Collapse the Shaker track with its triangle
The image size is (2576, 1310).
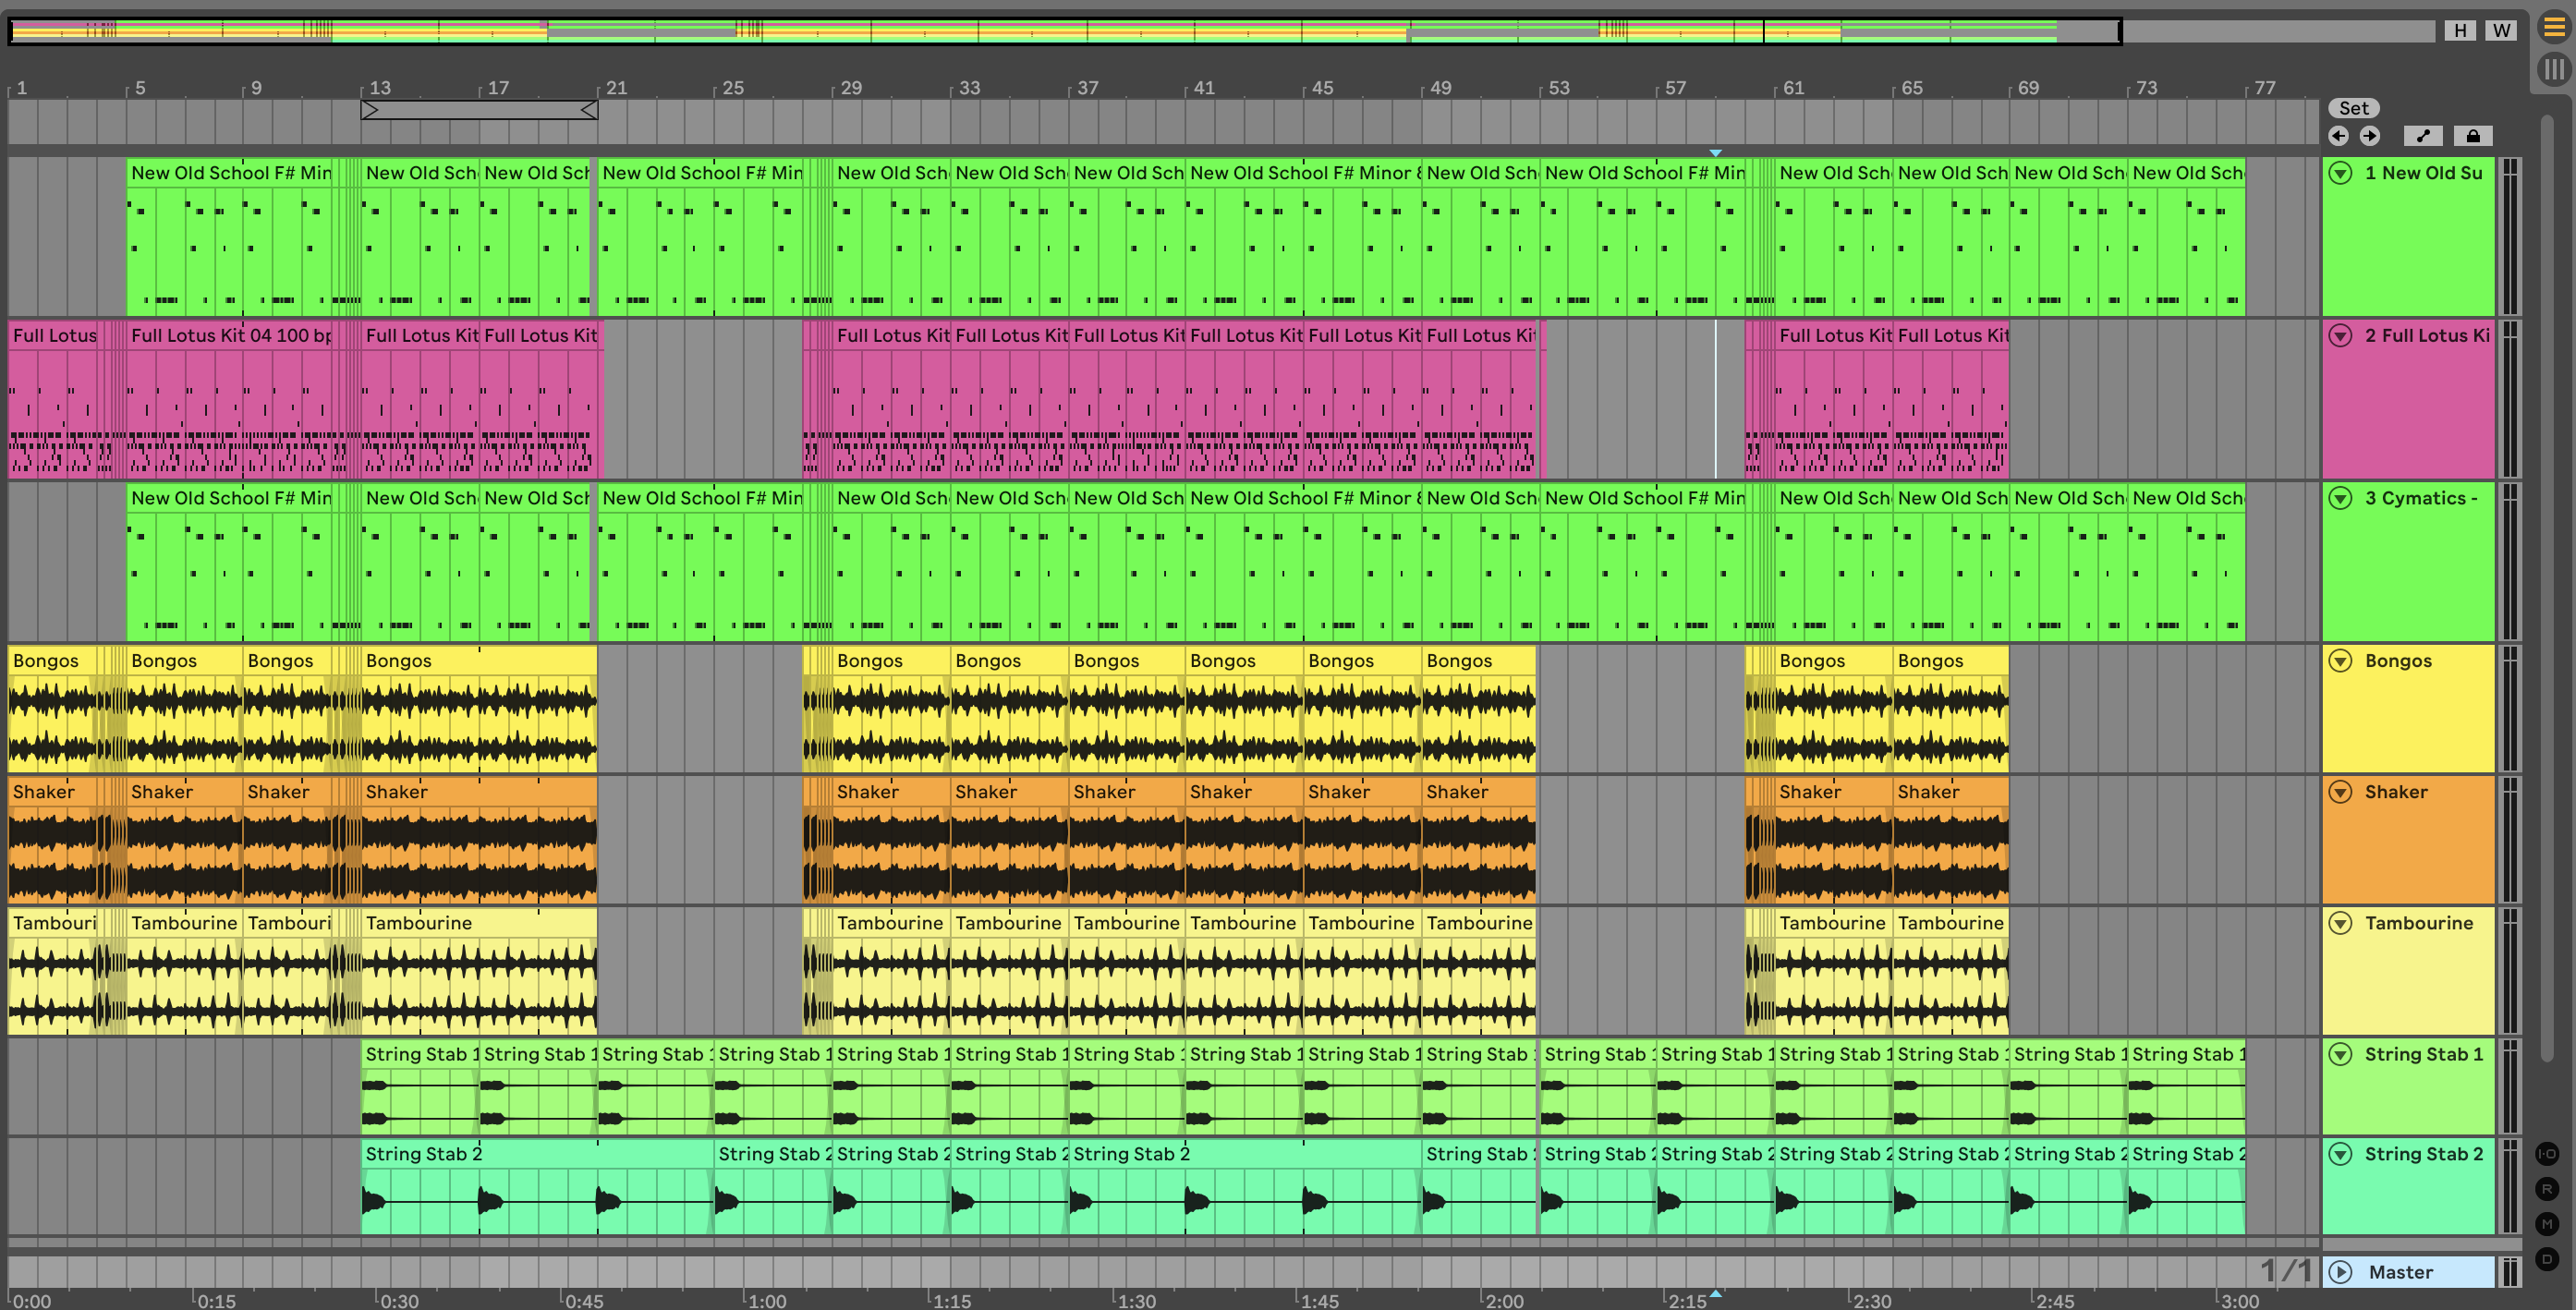(x=2340, y=792)
